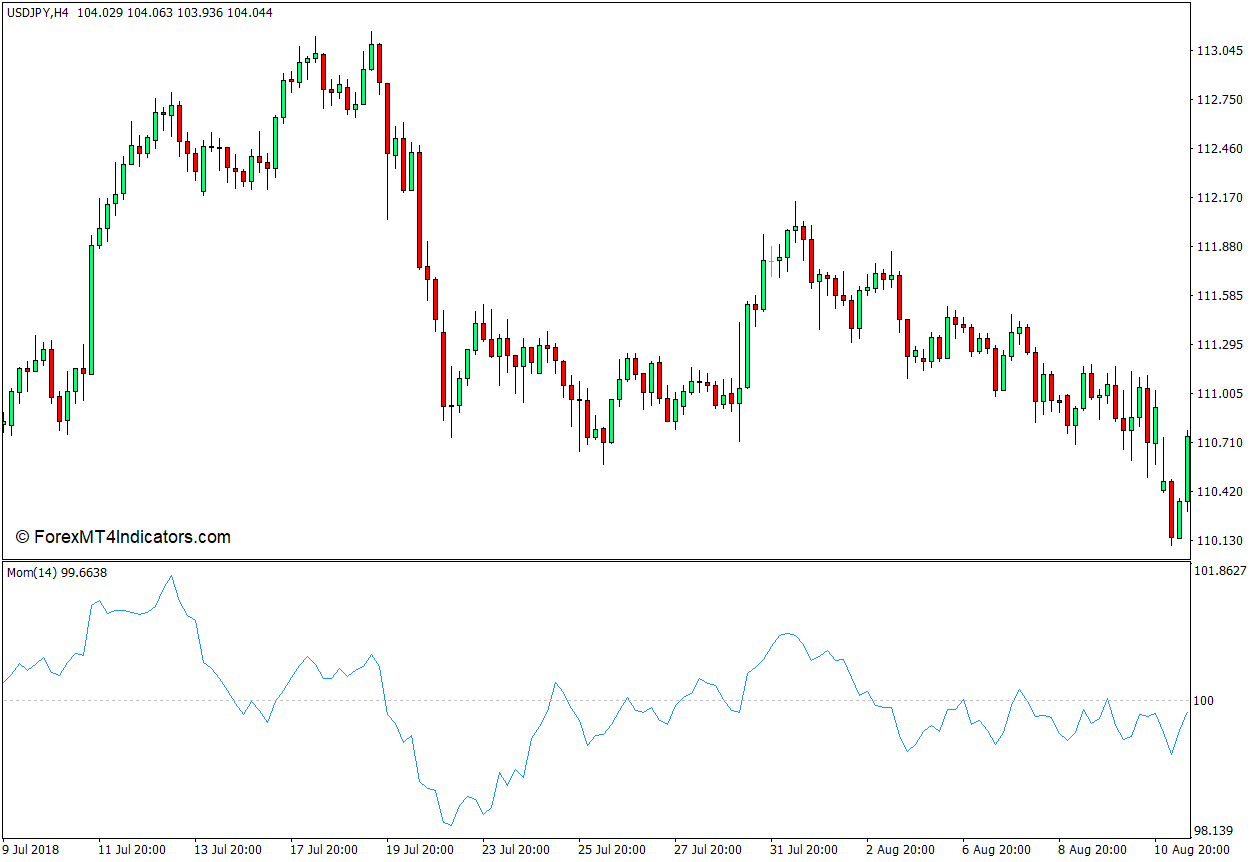
Task: Click the USDJPY,H4 chart title label
Action: [x=39, y=12]
